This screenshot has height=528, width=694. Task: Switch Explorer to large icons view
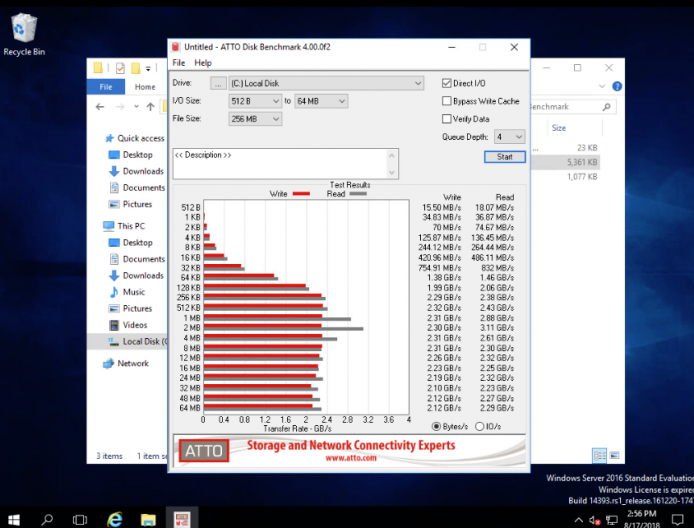pos(614,455)
